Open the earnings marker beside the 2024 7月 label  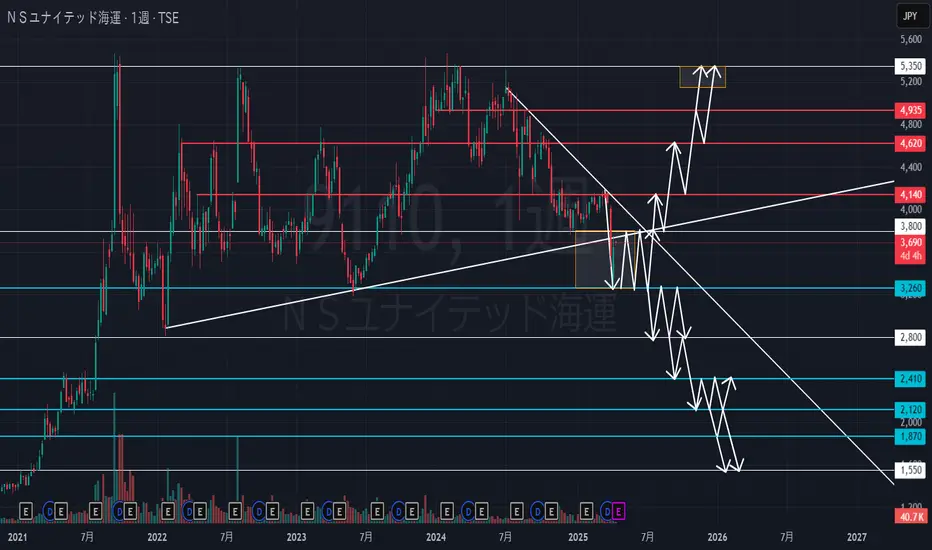(x=516, y=511)
